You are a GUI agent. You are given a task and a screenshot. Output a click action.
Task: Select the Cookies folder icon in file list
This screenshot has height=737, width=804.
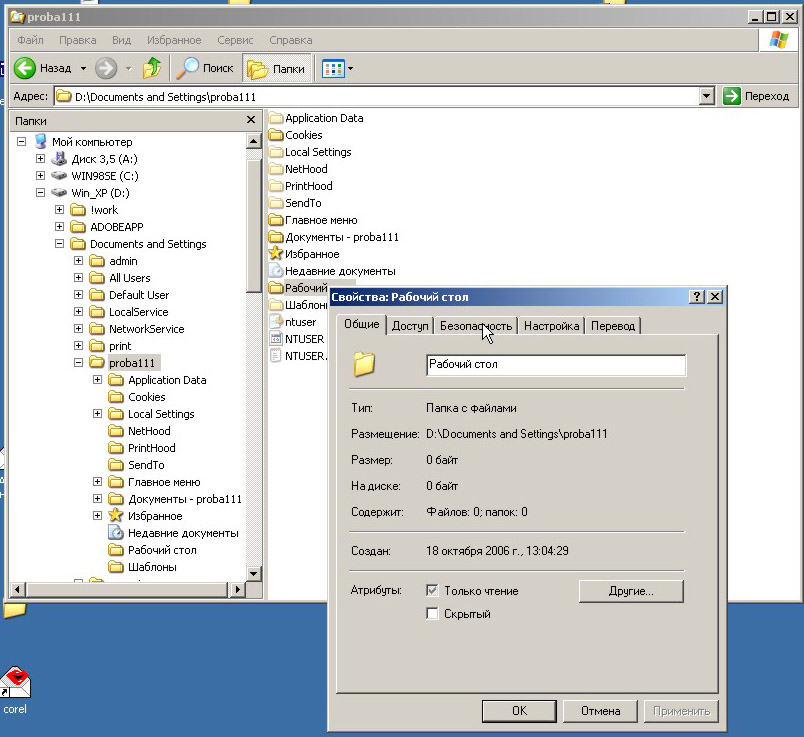[x=277, y=135]
